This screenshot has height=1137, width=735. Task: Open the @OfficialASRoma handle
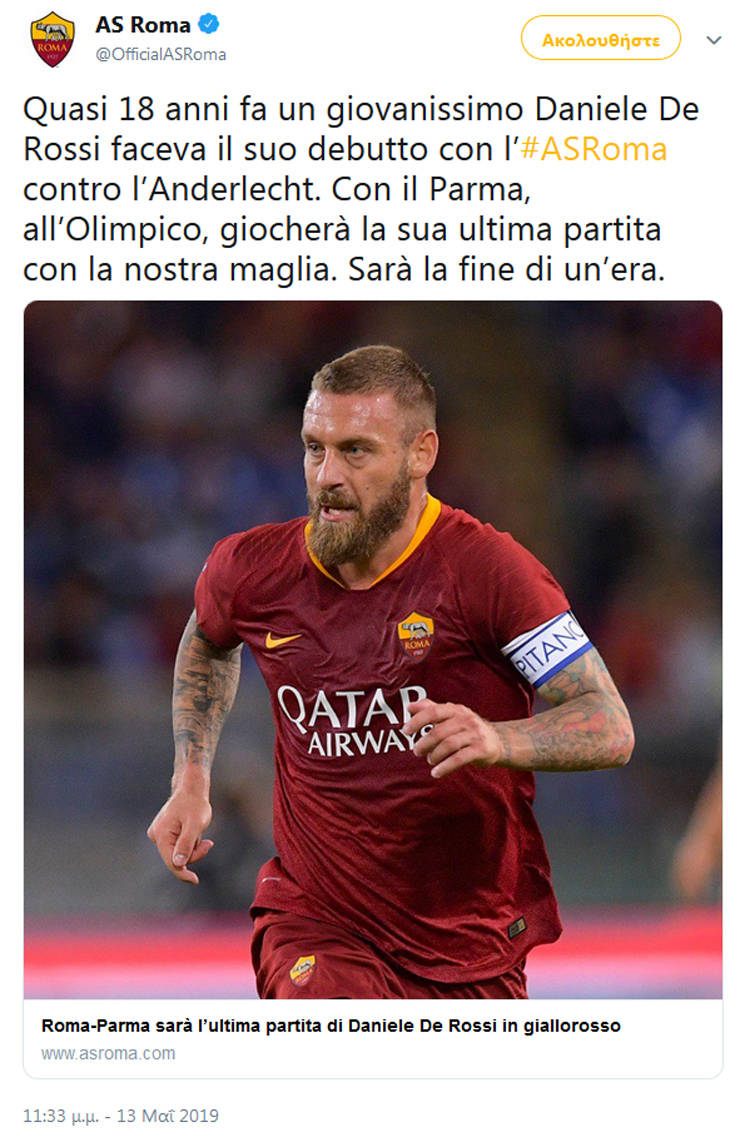point(161,54)
